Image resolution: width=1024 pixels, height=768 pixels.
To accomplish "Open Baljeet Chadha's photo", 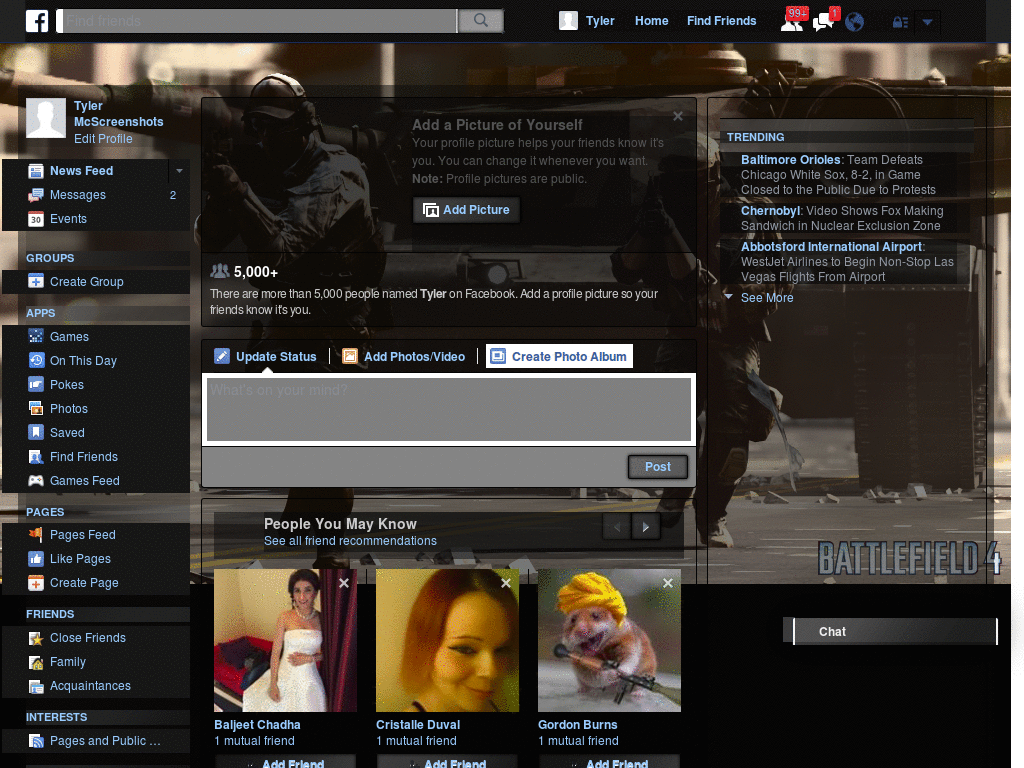I will 285,640.
